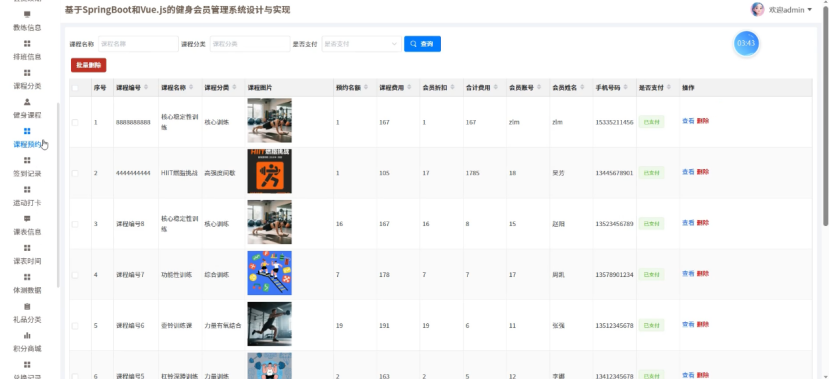Sort by 课程分类 column arrows

click(x=234, y=87)
